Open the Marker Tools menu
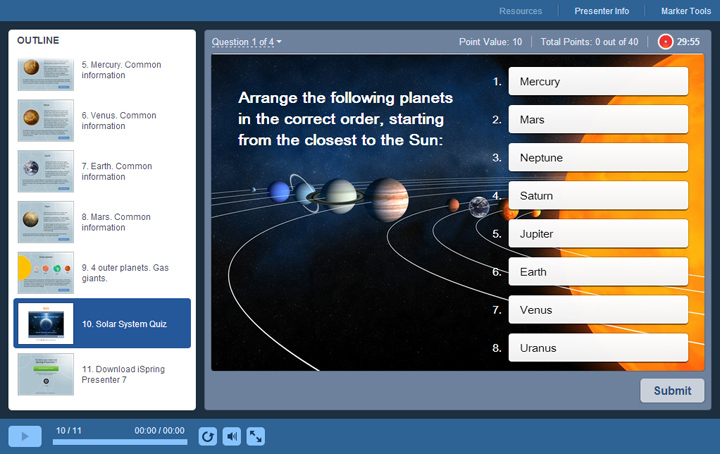720x454 pixels. [x=686, y=11]
